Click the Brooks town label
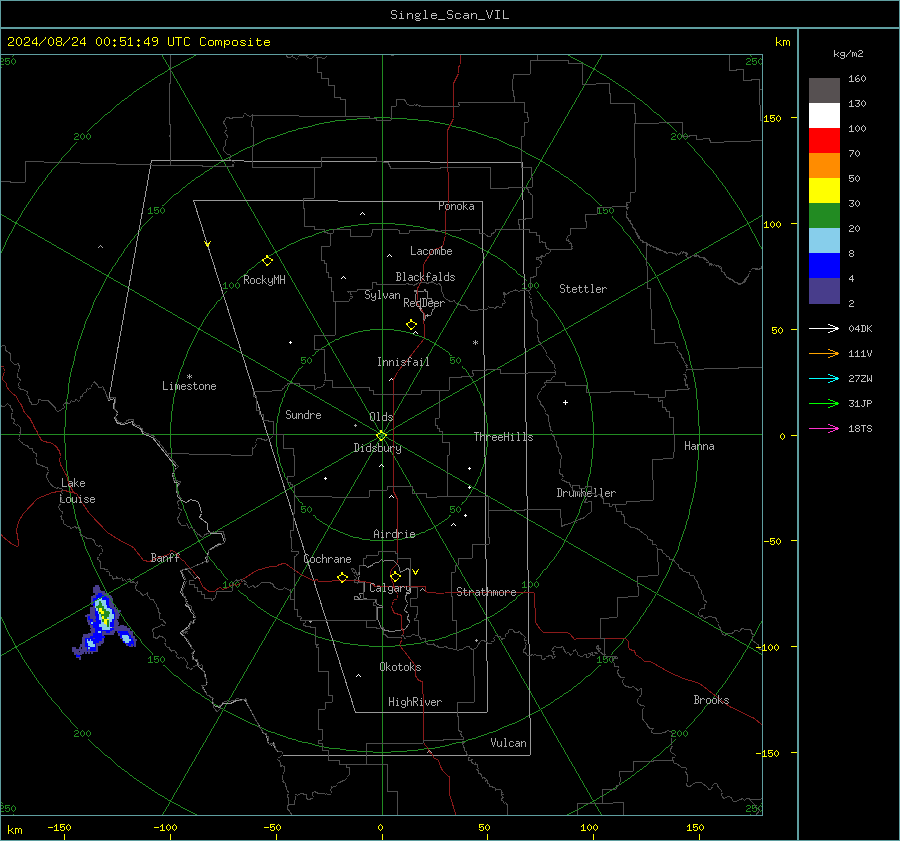Image resolution: width=900 pixels, height=841 pixels. (x=711, y=700)
